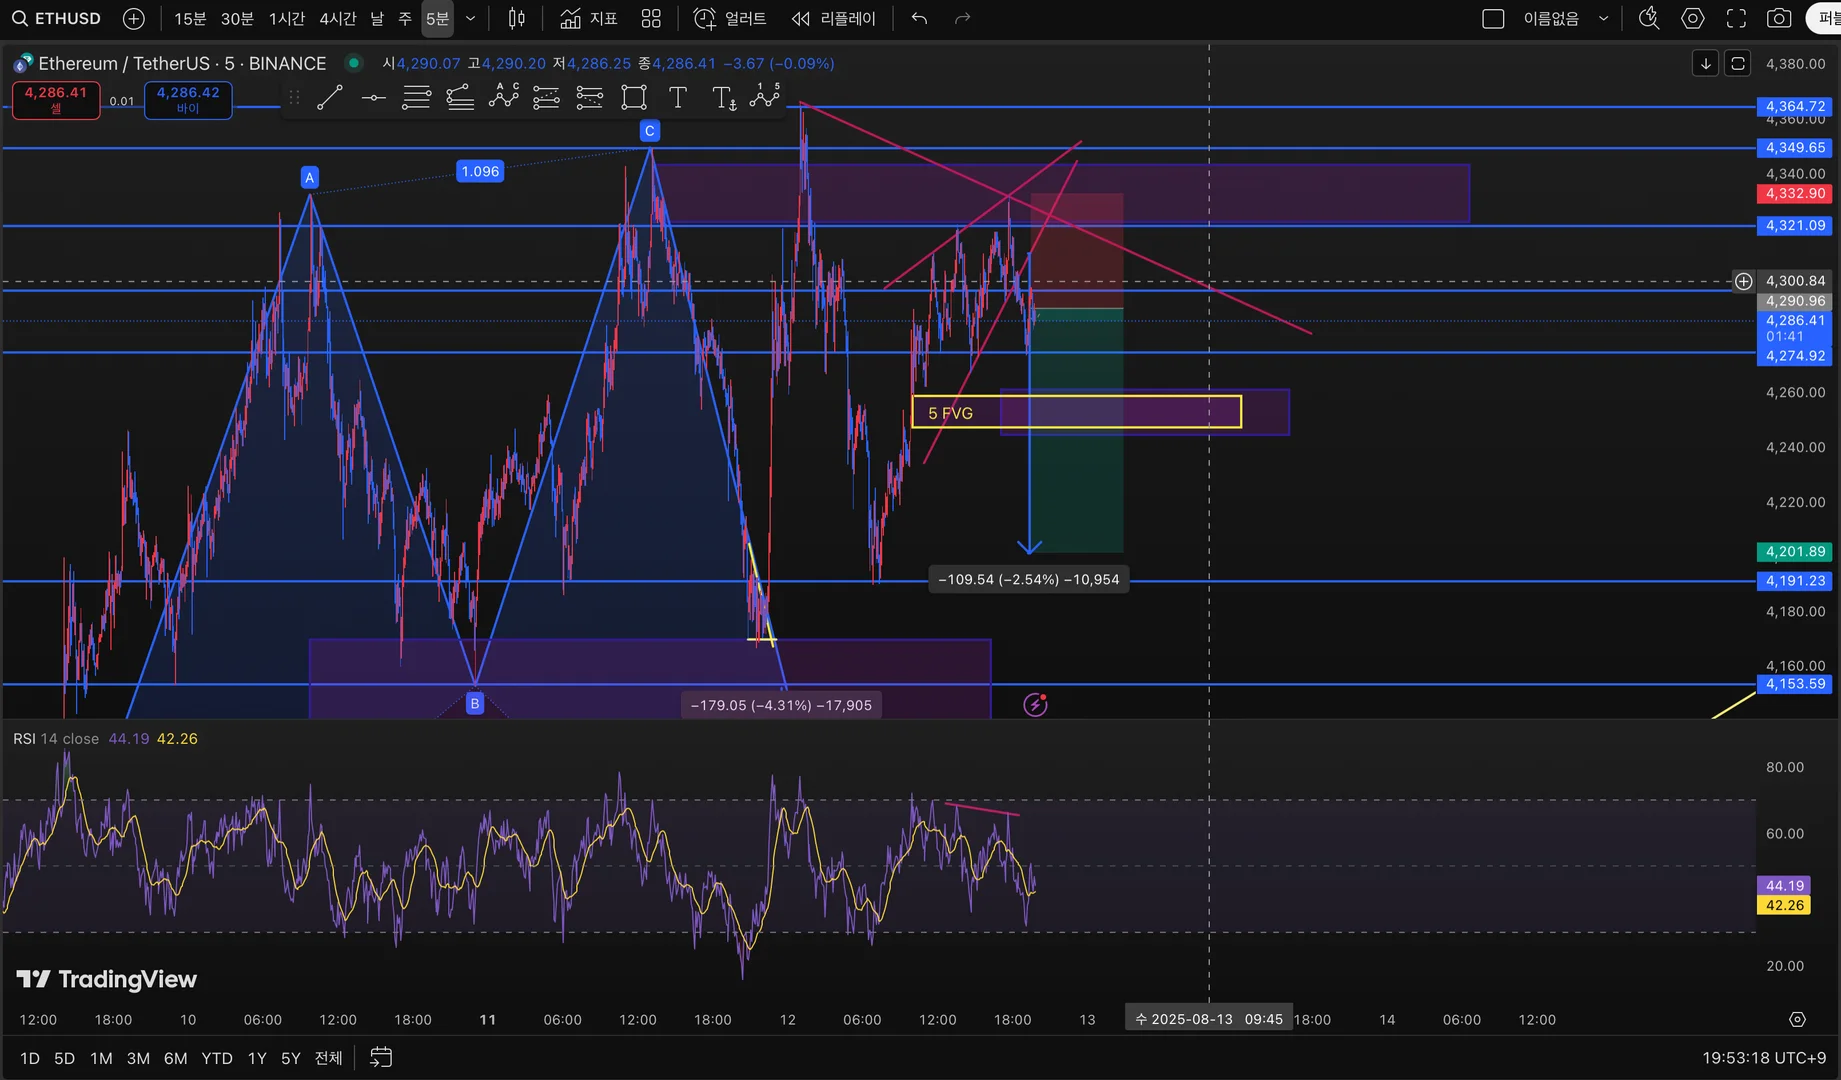This screenshot has height=1080, width=1841.
Task: Set the date range to 5D
Action: tap(64, 1058)
